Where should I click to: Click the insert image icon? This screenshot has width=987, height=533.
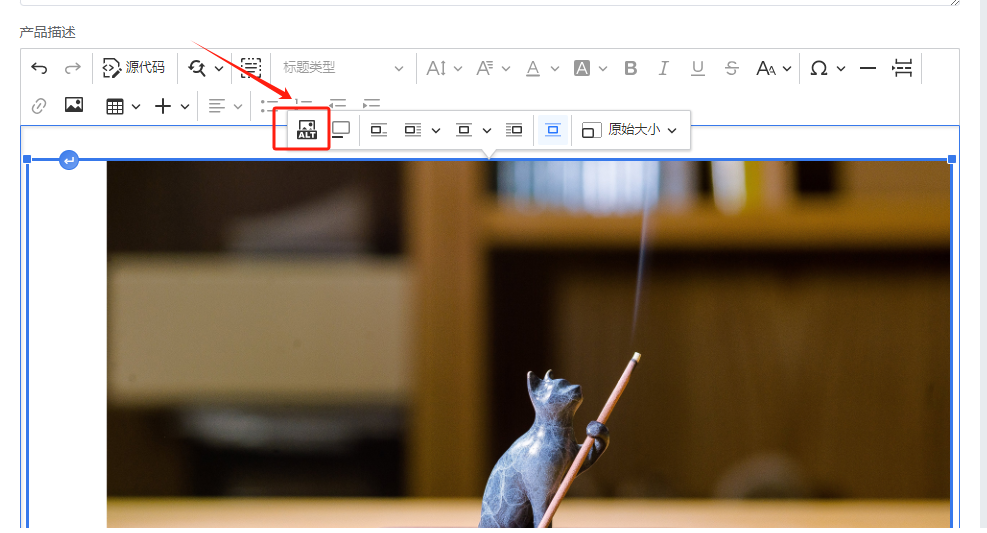[74, 105]
